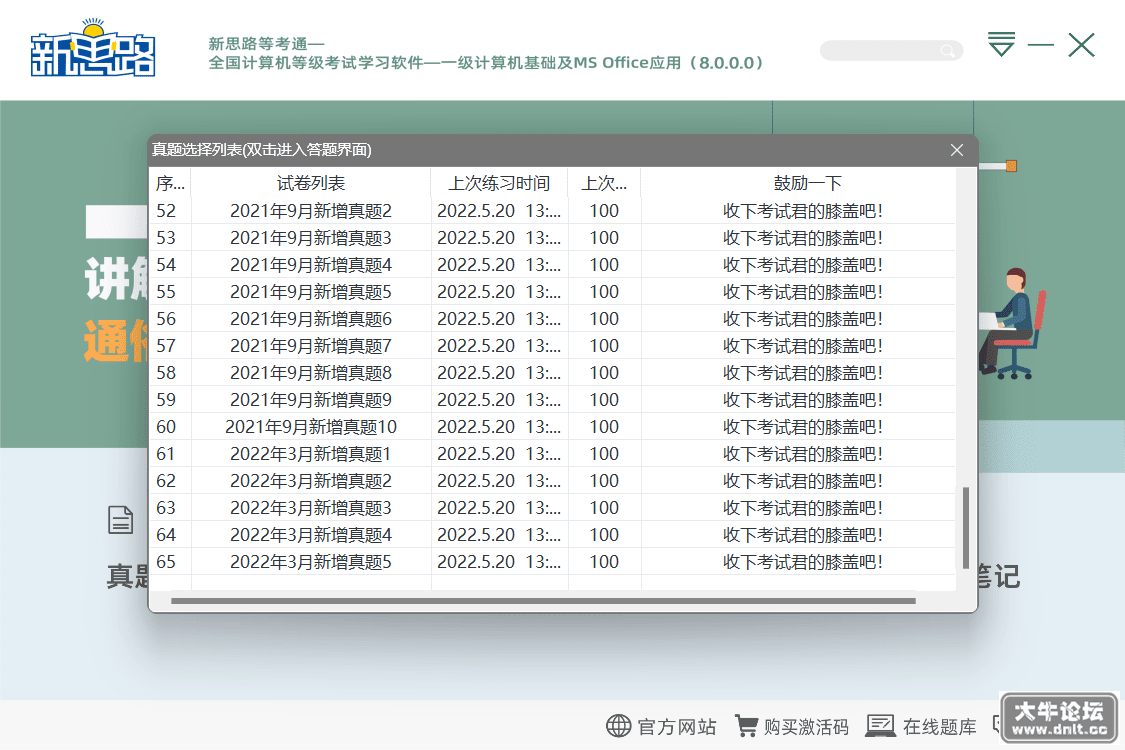Select 2021年9月新增真题6
Viewport: 1125px width, 750px height.
tap(311, 319)
